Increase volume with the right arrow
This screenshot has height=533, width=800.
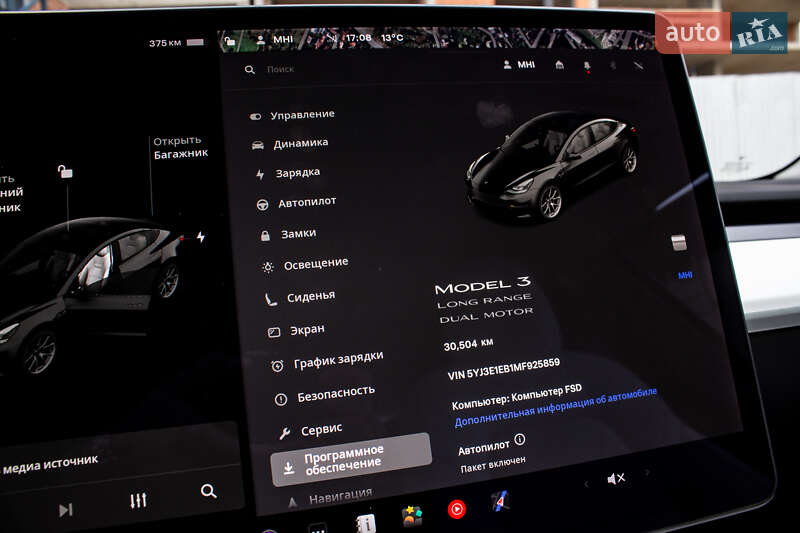pyautogui.click(x=647, y=472)
